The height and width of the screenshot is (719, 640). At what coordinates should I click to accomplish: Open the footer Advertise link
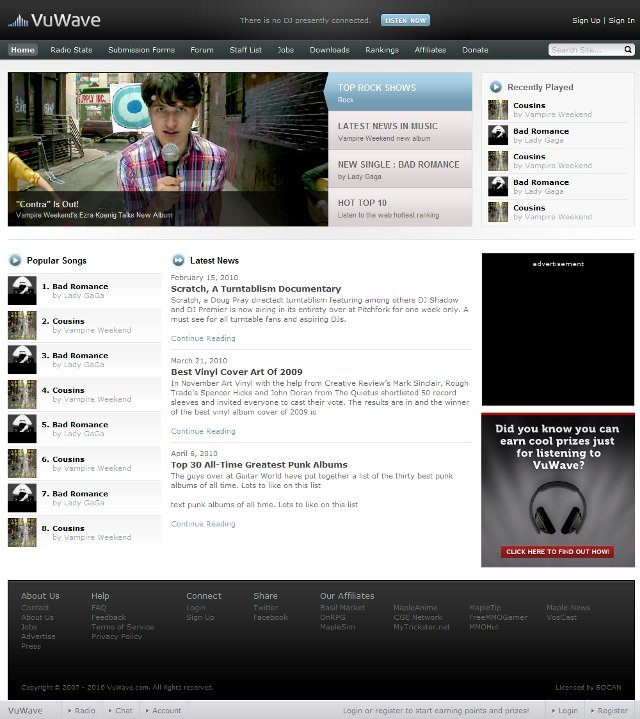coord(38,636)
